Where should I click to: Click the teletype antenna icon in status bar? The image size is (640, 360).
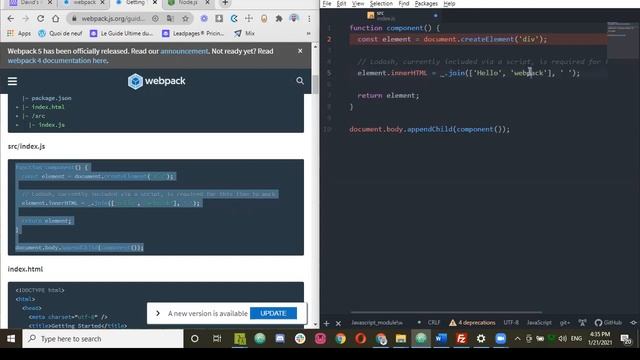click(582, 322)
